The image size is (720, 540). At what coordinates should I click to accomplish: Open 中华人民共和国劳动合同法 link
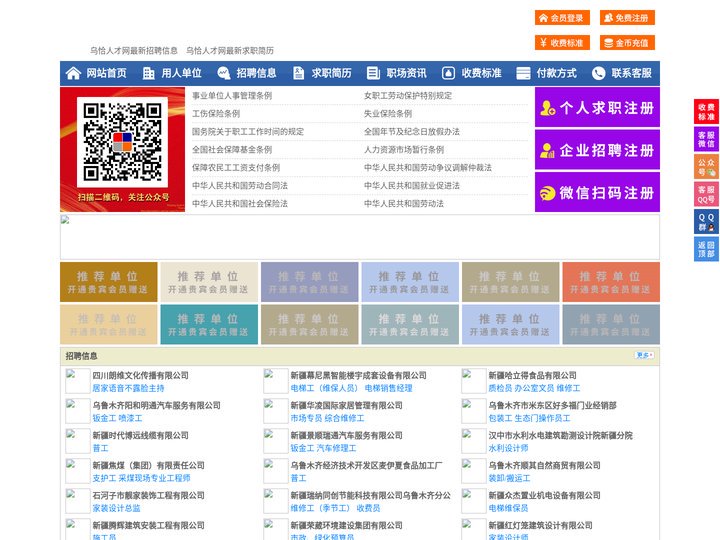pos(240,186)
